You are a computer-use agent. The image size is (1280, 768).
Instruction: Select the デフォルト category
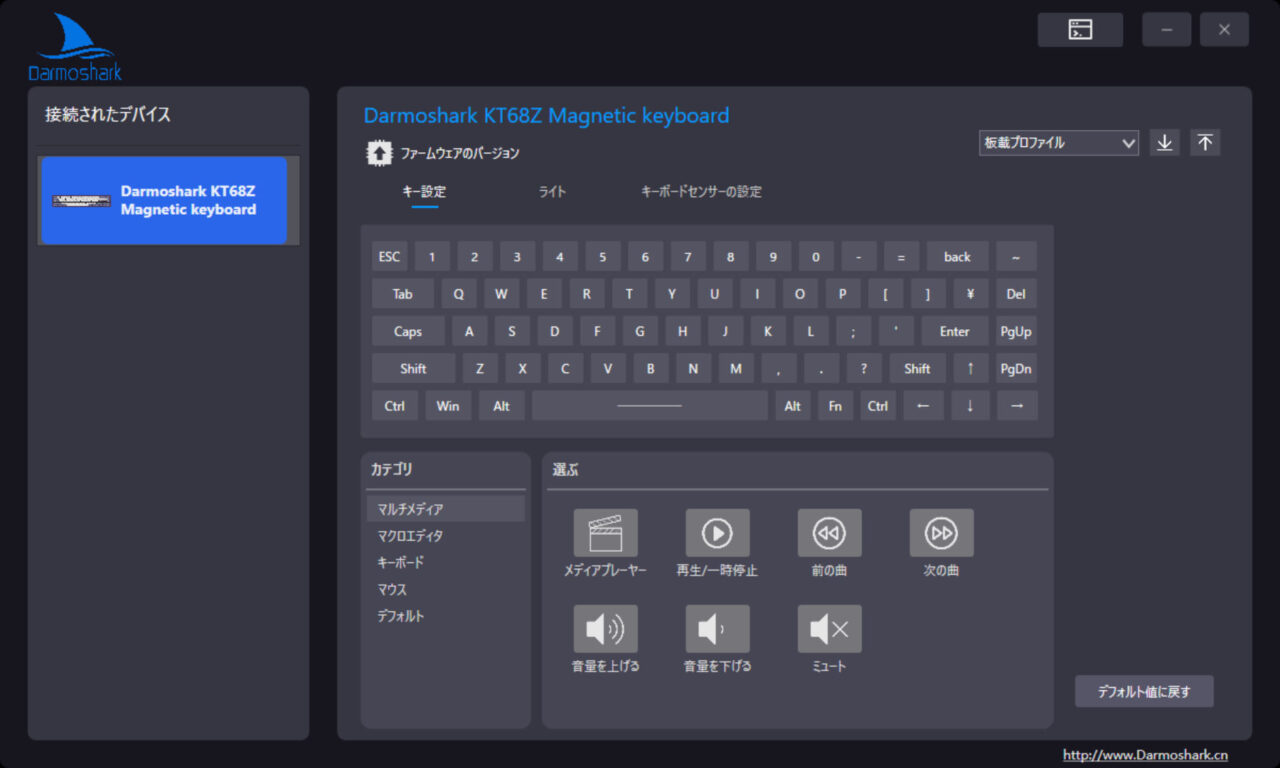click(446, 616)
